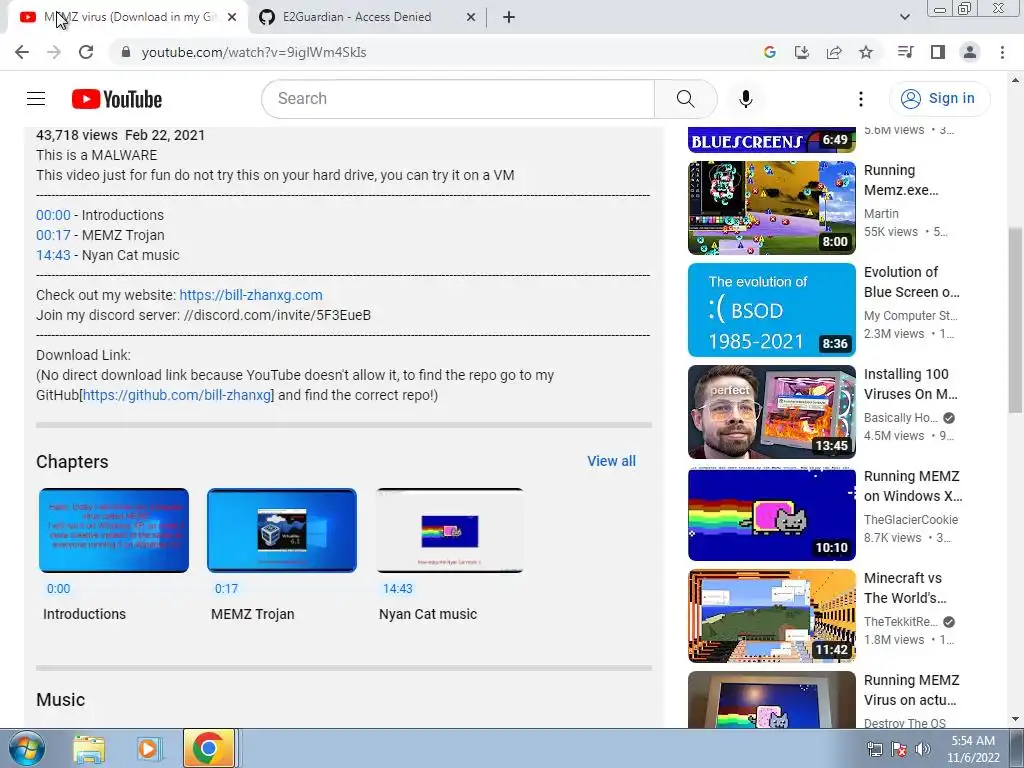Close the MEMZ virus tab

232,18
